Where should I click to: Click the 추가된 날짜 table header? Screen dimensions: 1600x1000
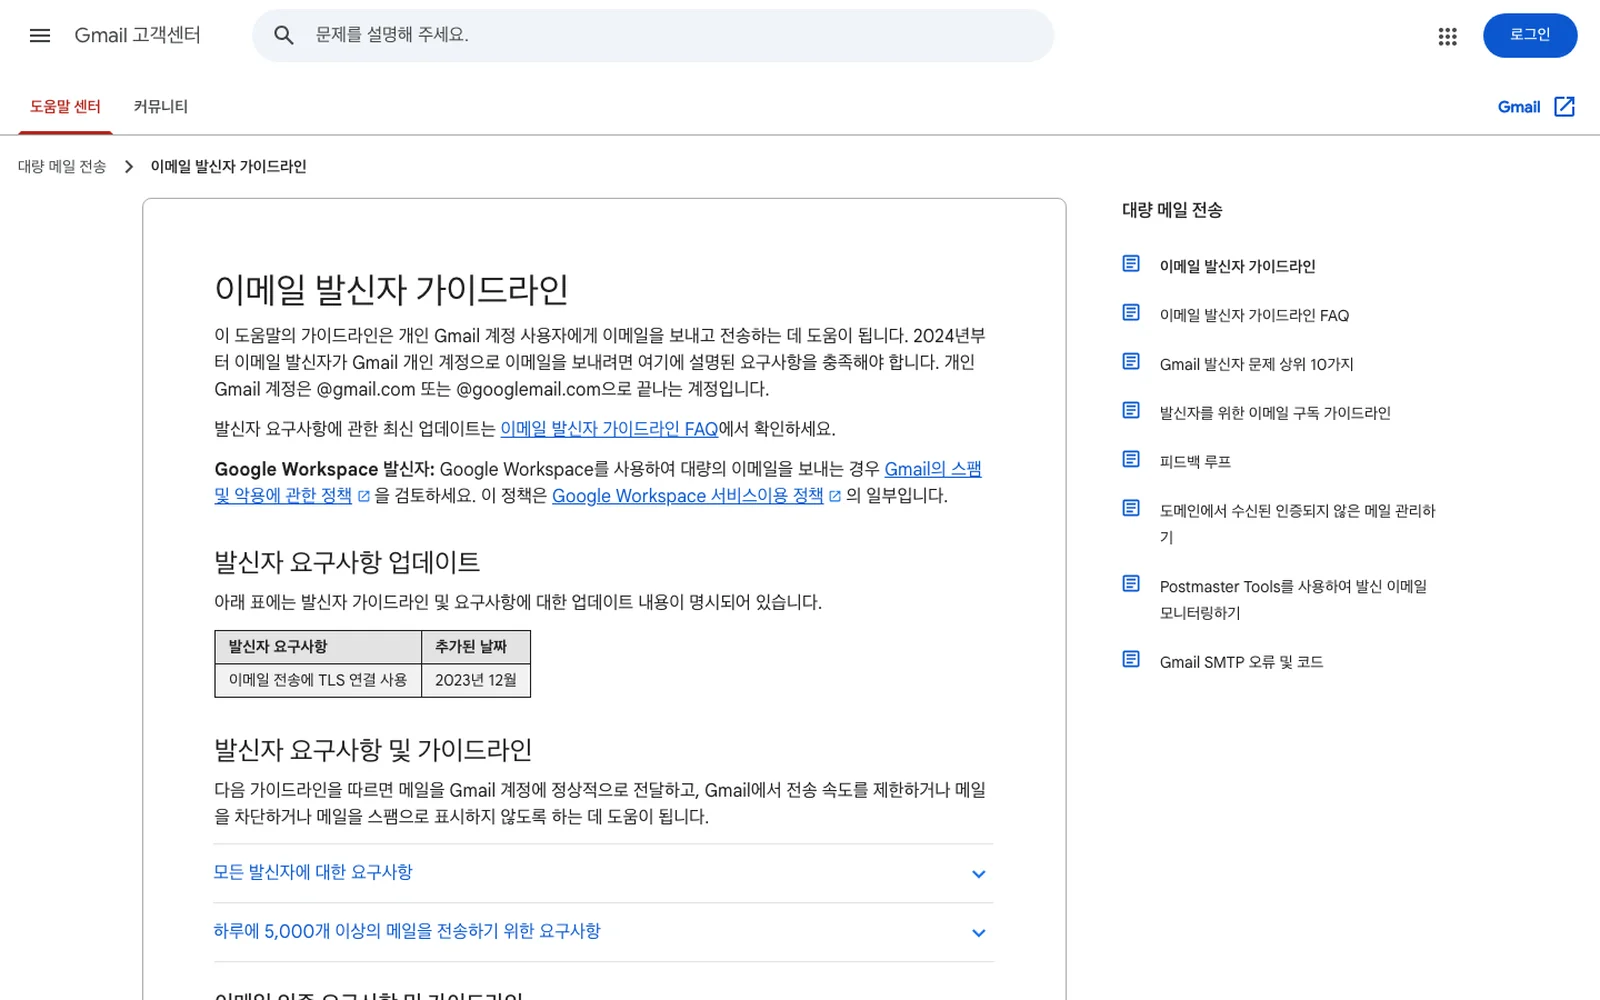[476, 647]
